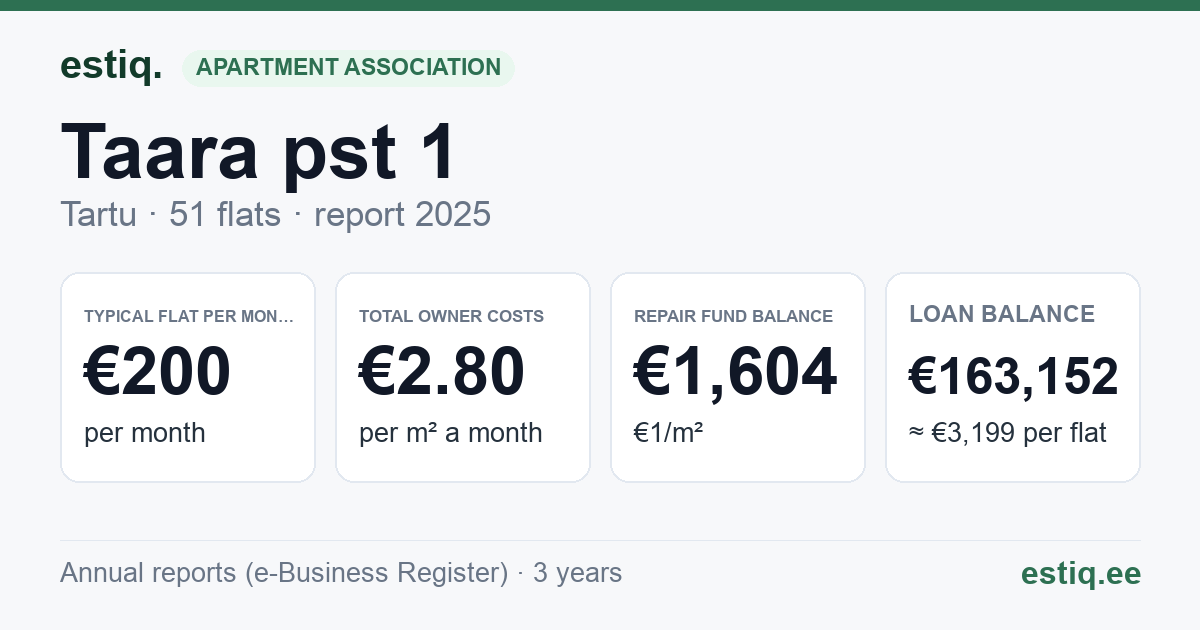Click the 'per m² a month' caption
Image resolution: width=1200 pixels, height=630 pixels.
[450, 433]
